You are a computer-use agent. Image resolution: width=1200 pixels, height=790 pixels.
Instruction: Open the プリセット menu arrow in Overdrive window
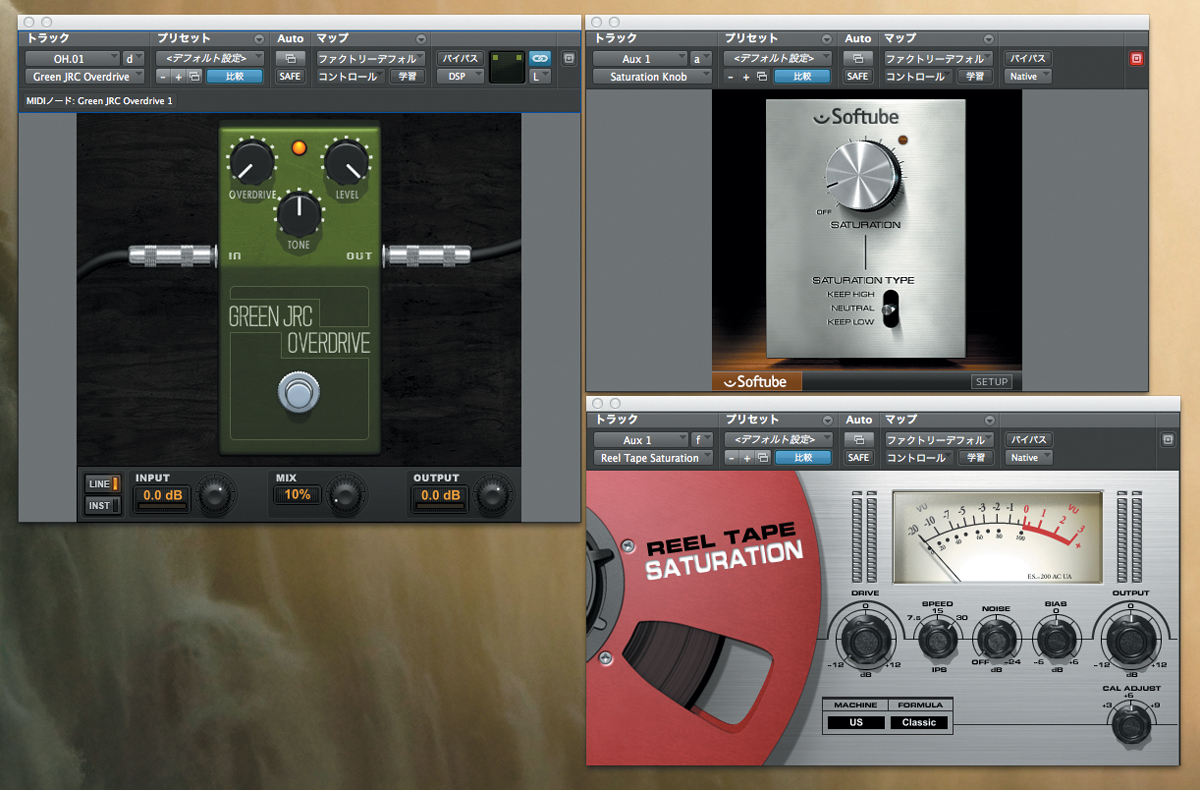pos(259,38)
